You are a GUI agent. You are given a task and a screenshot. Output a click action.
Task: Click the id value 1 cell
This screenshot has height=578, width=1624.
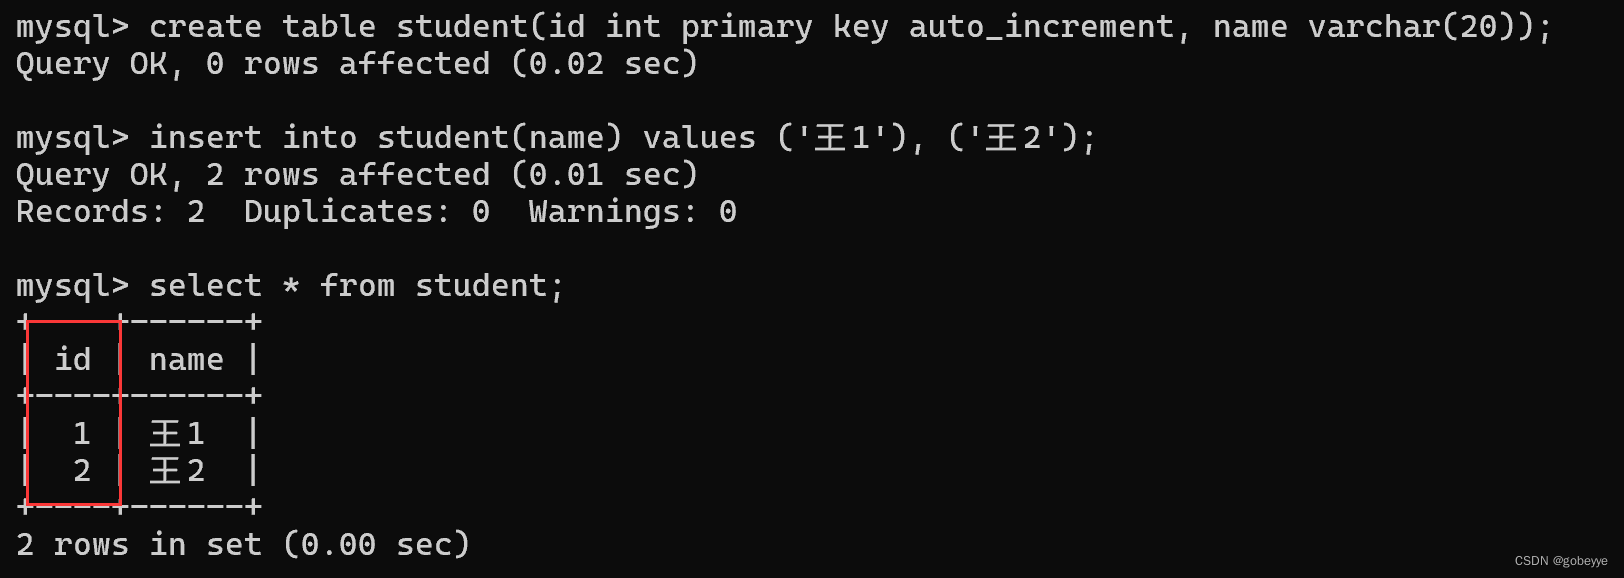[82, 434]
